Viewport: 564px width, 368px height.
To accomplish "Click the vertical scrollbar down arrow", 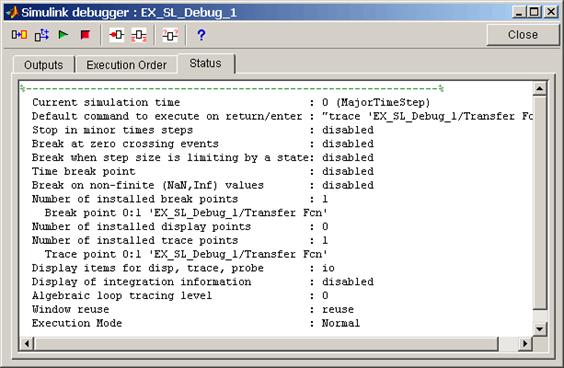I will 540,329.
